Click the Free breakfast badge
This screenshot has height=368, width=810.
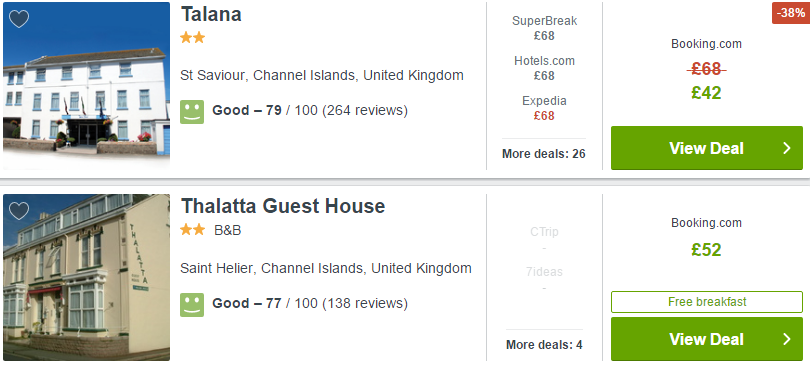click(x=707, y=302)
